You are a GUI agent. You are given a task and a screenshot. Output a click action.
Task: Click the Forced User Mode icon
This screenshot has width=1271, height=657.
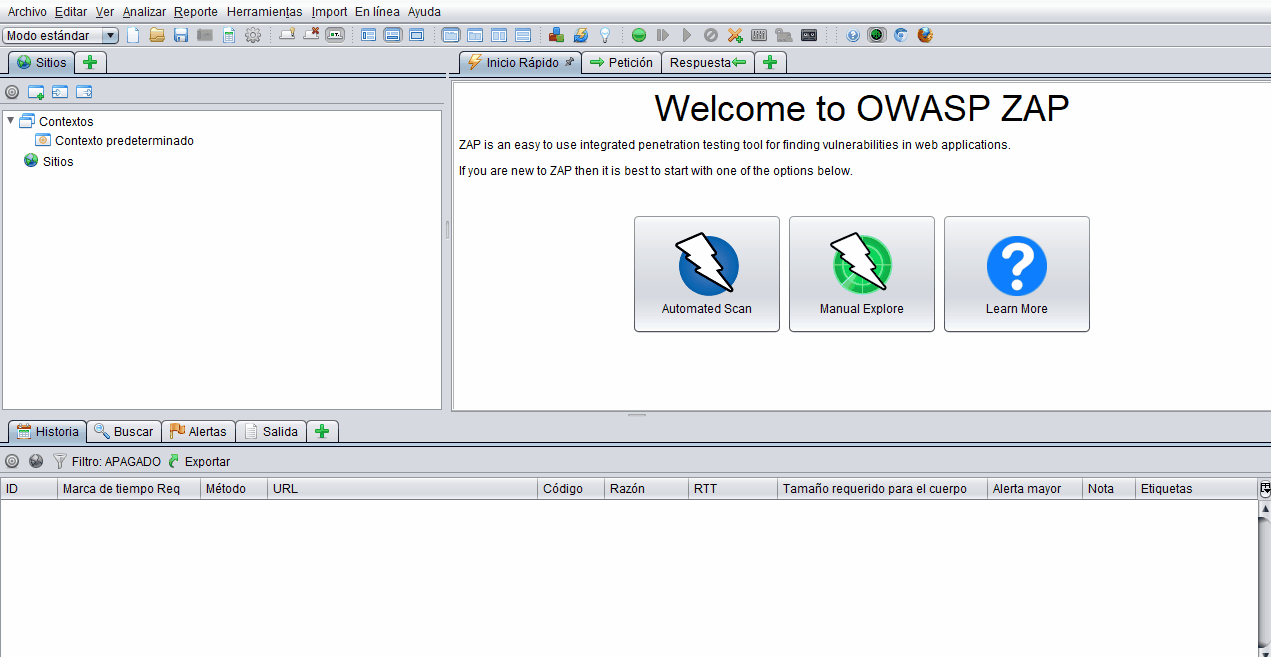[x=784, y=35]
